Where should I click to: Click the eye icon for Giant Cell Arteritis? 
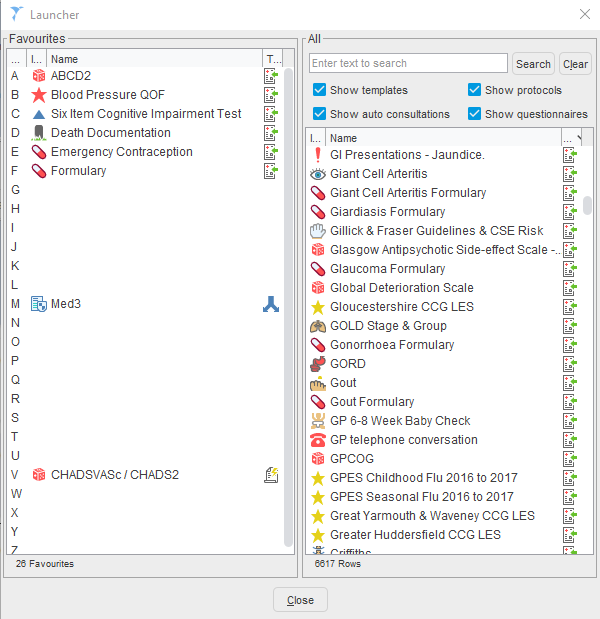[318, 174]
